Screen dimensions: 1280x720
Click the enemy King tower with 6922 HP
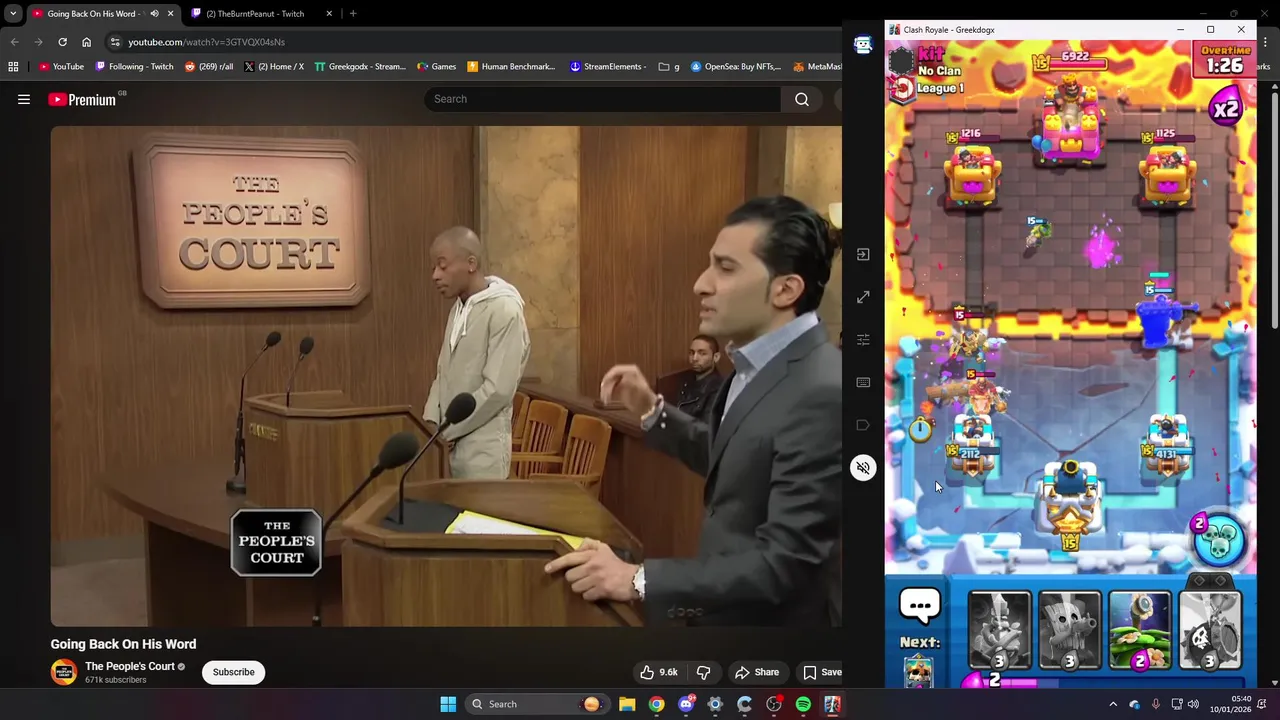(1070, 120)
